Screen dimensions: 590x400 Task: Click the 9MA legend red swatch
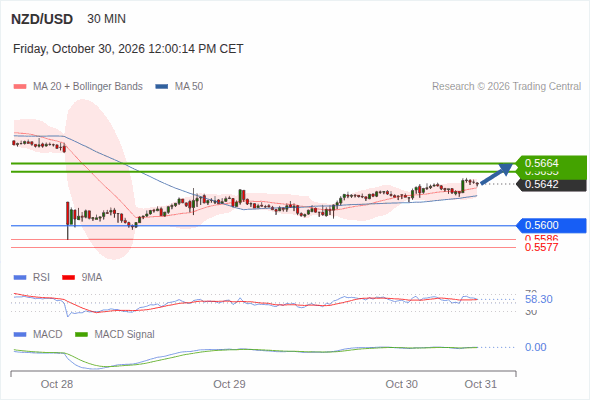coord(68,278)
